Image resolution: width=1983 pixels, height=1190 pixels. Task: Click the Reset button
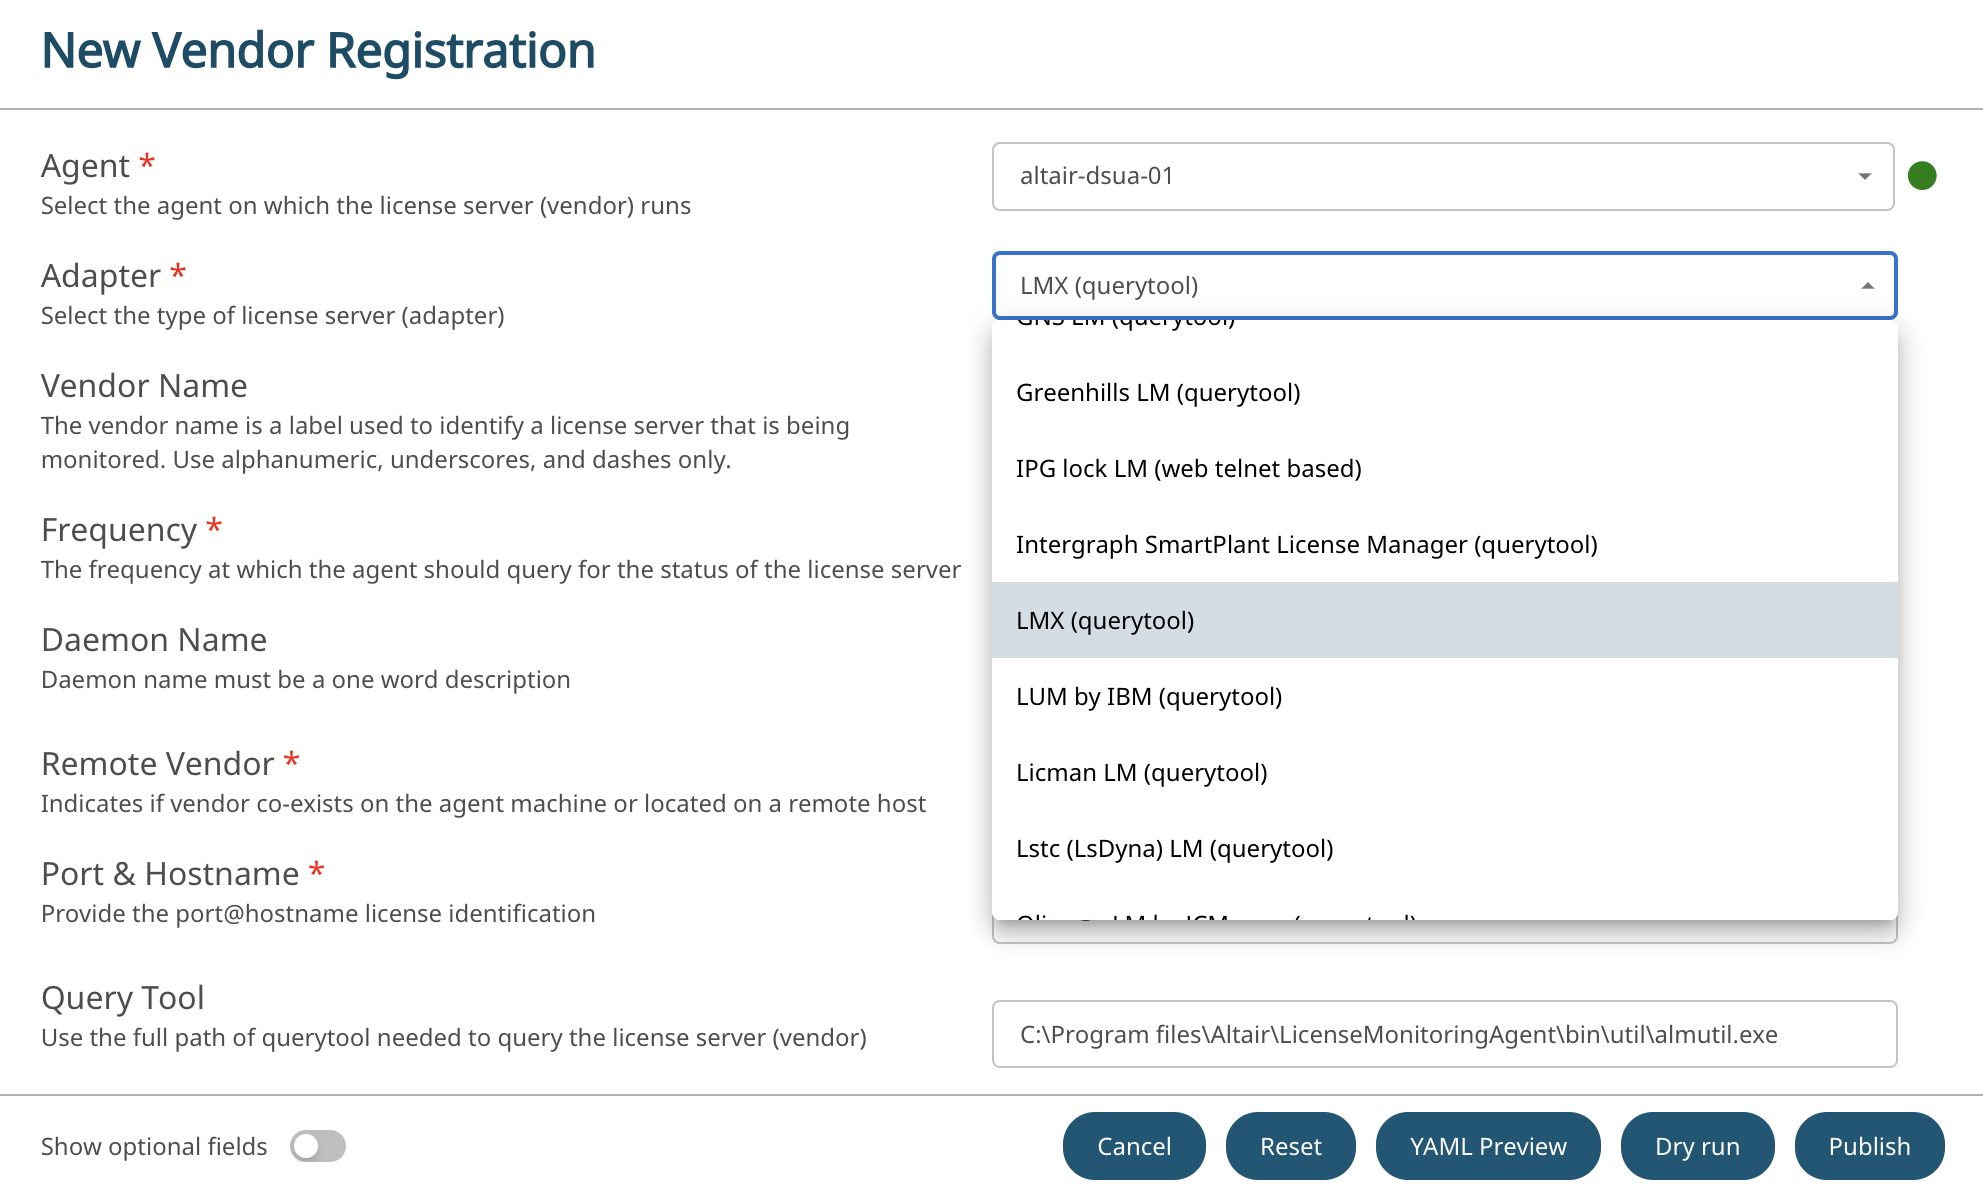point(1290,1146)
